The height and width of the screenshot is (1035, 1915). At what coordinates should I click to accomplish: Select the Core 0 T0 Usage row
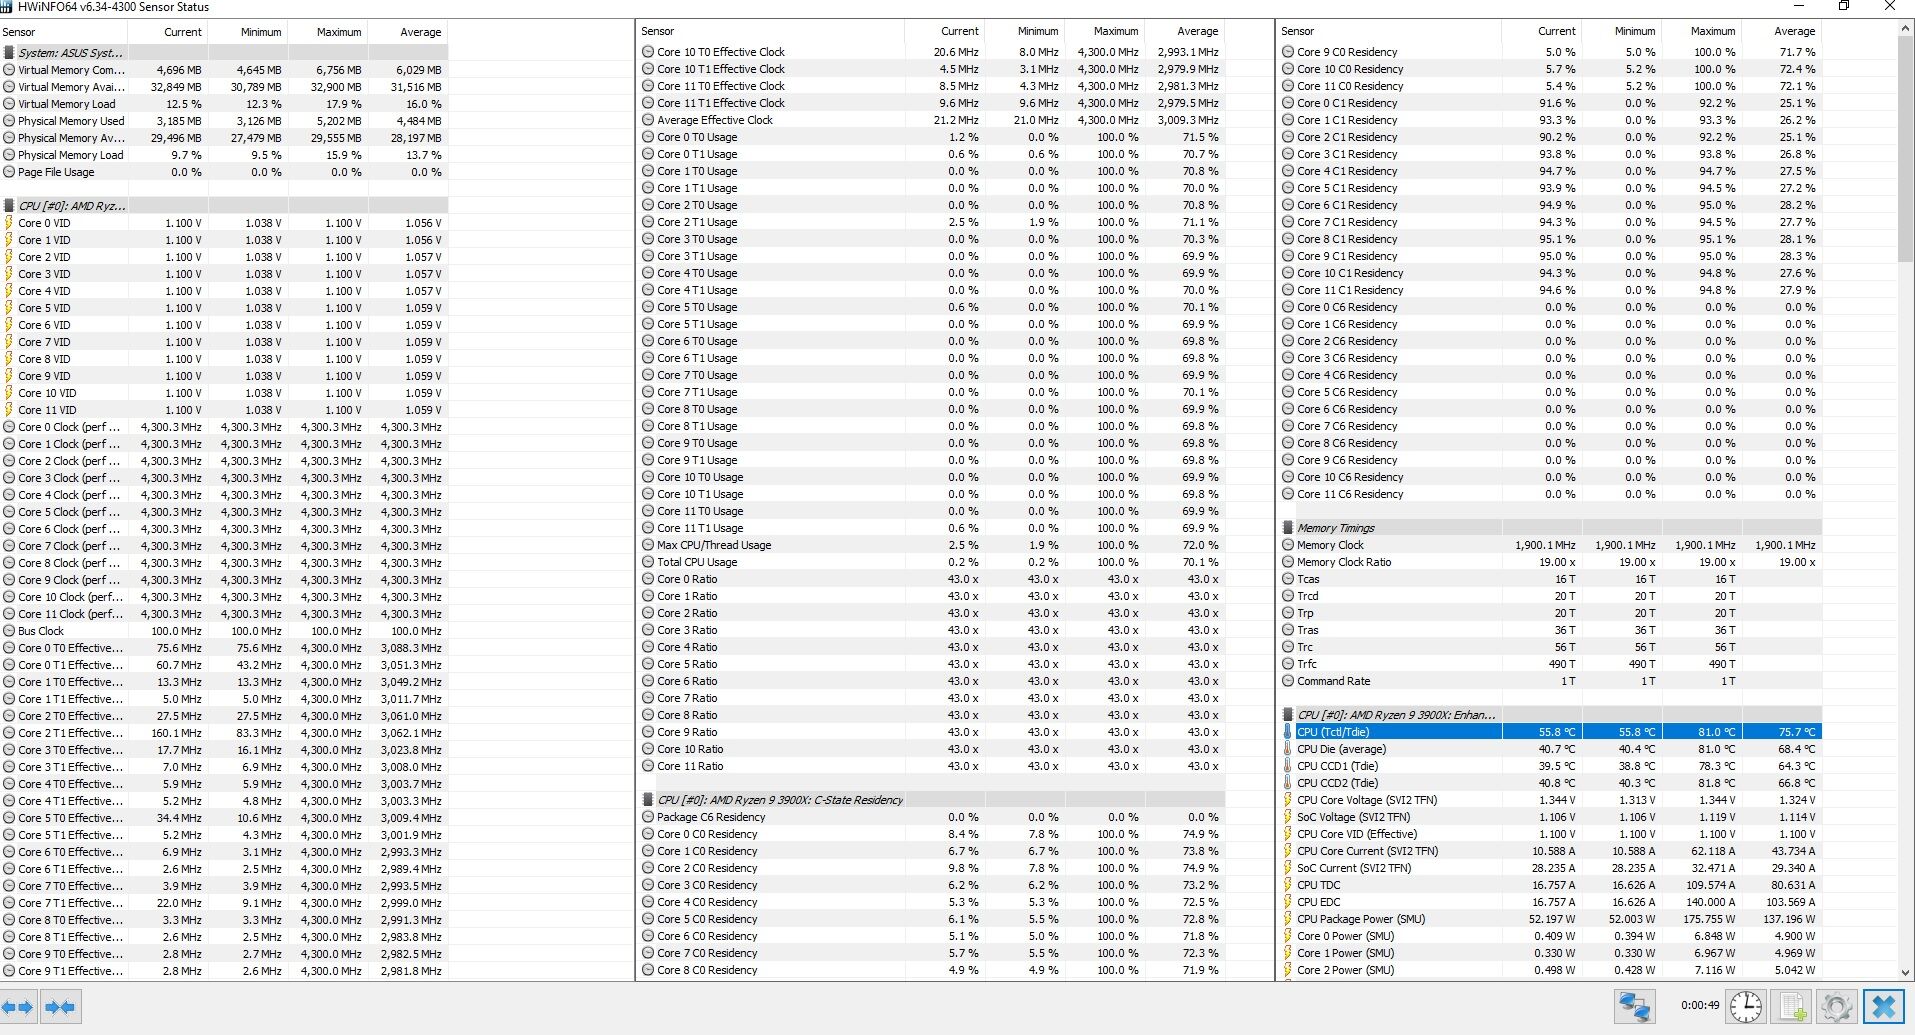pyautogui.click(x=932, y=137)
